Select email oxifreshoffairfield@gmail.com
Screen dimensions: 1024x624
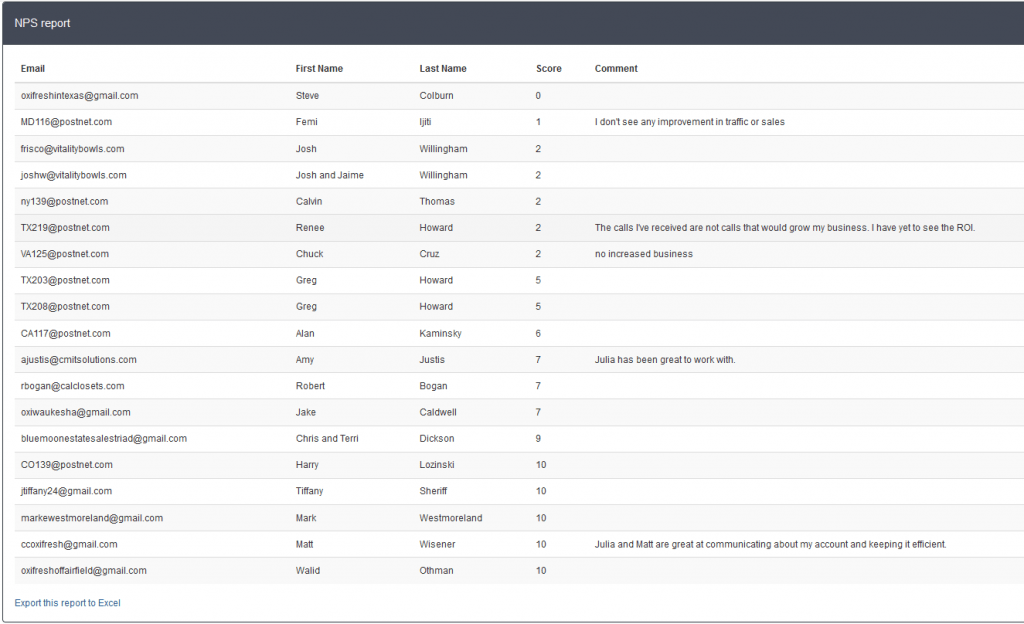pyautogui.click(x=84, y=570)
